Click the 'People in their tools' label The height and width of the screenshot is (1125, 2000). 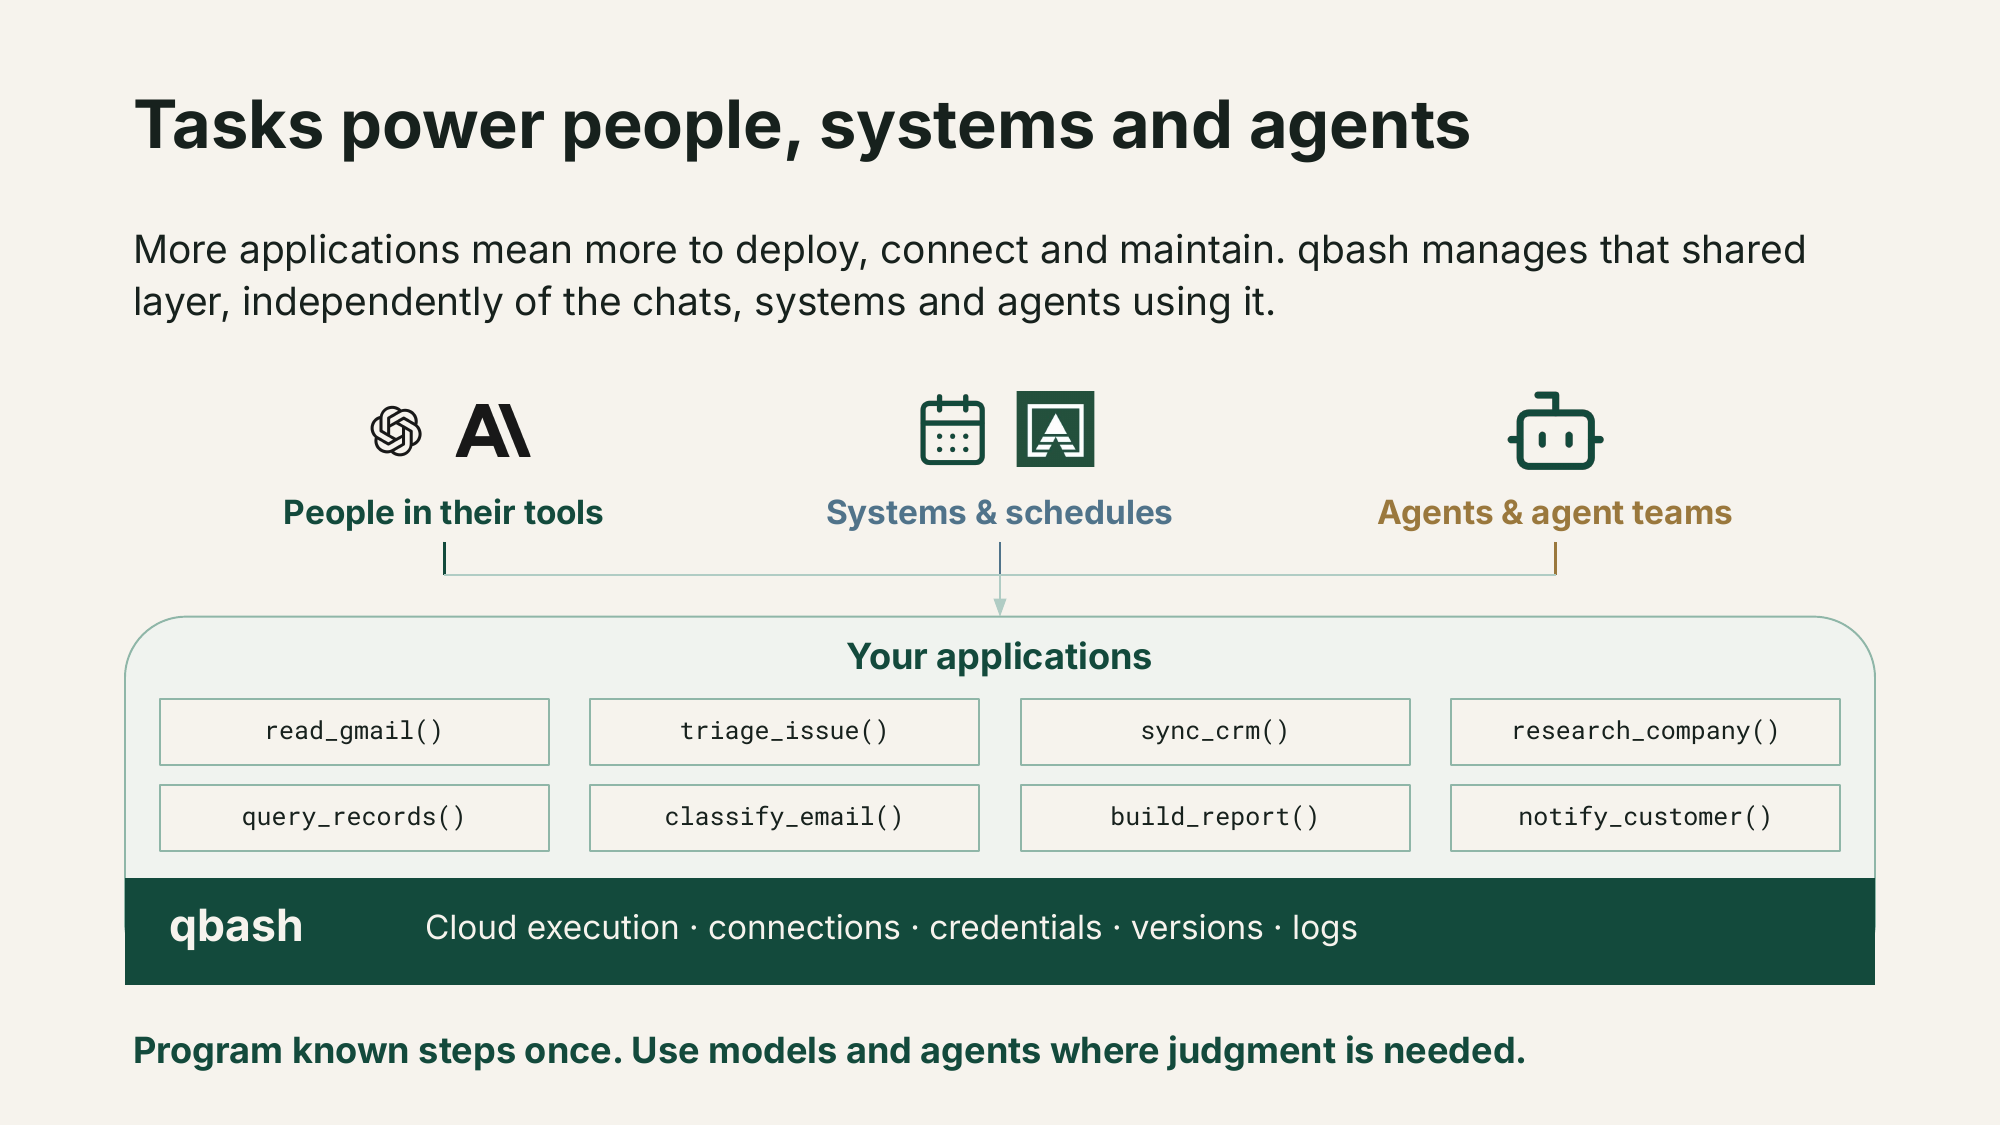coord(443,512)
